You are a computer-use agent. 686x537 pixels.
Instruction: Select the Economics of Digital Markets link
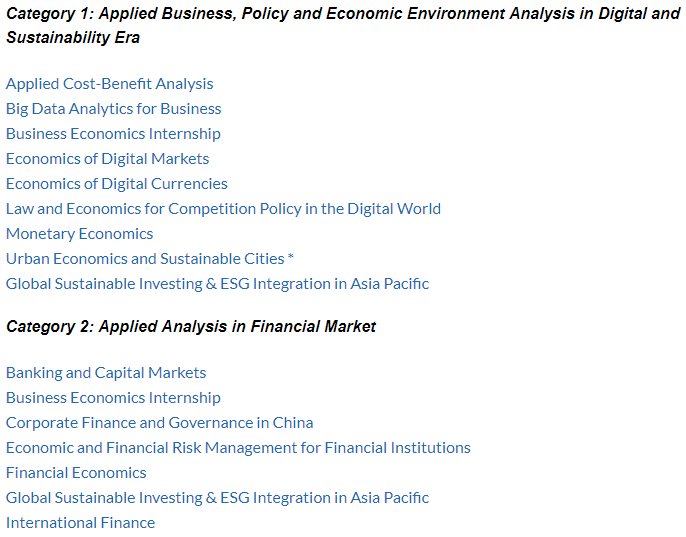click(107, 158)
